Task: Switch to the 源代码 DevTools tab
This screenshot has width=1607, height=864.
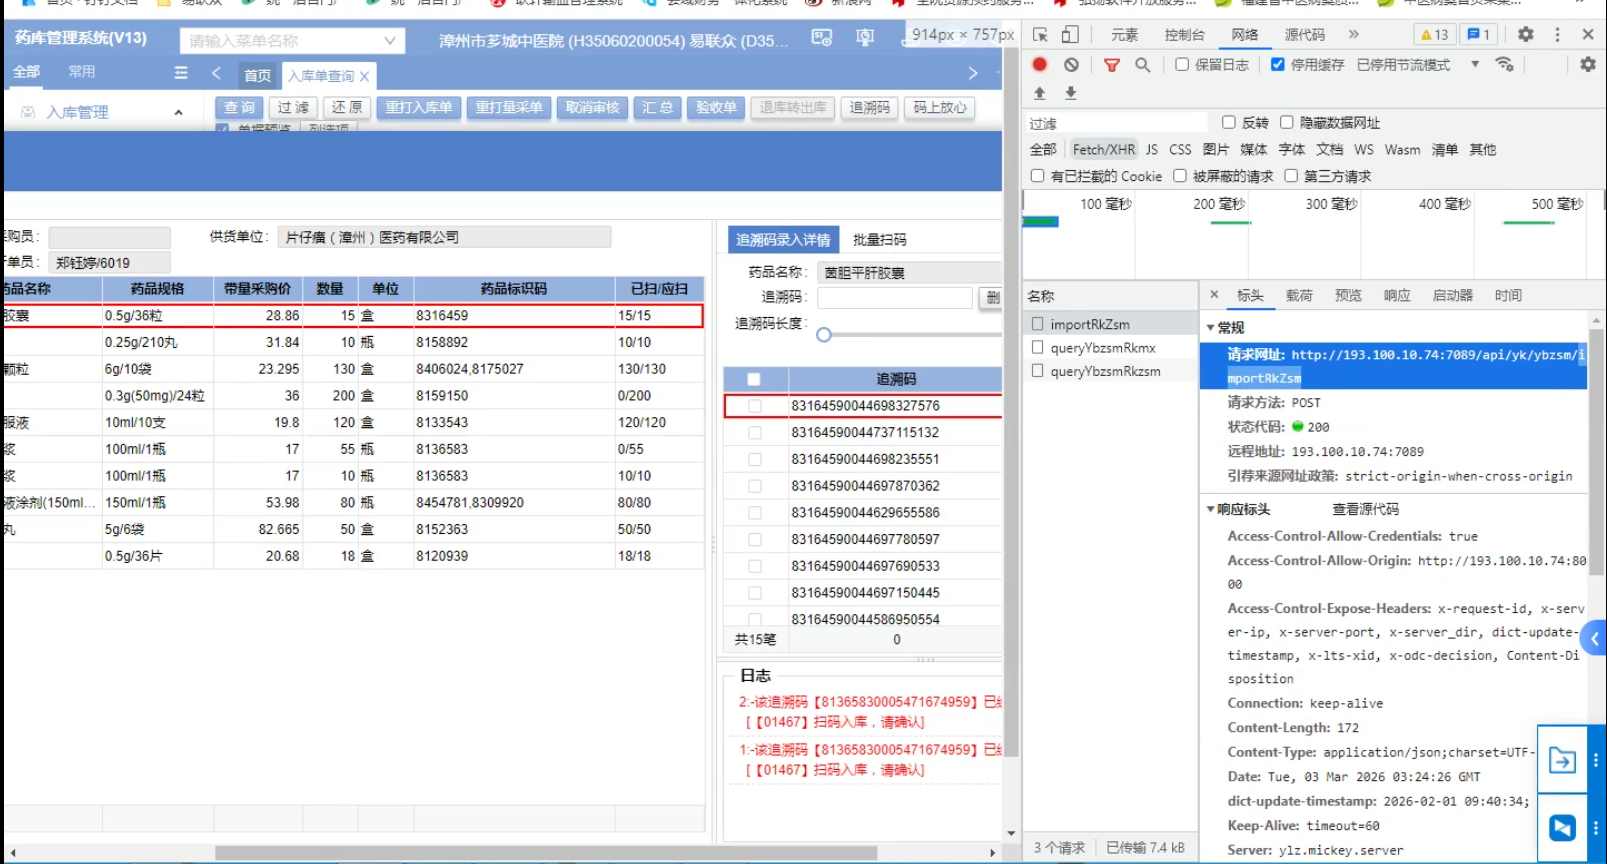Action: tap(1305, 35)
